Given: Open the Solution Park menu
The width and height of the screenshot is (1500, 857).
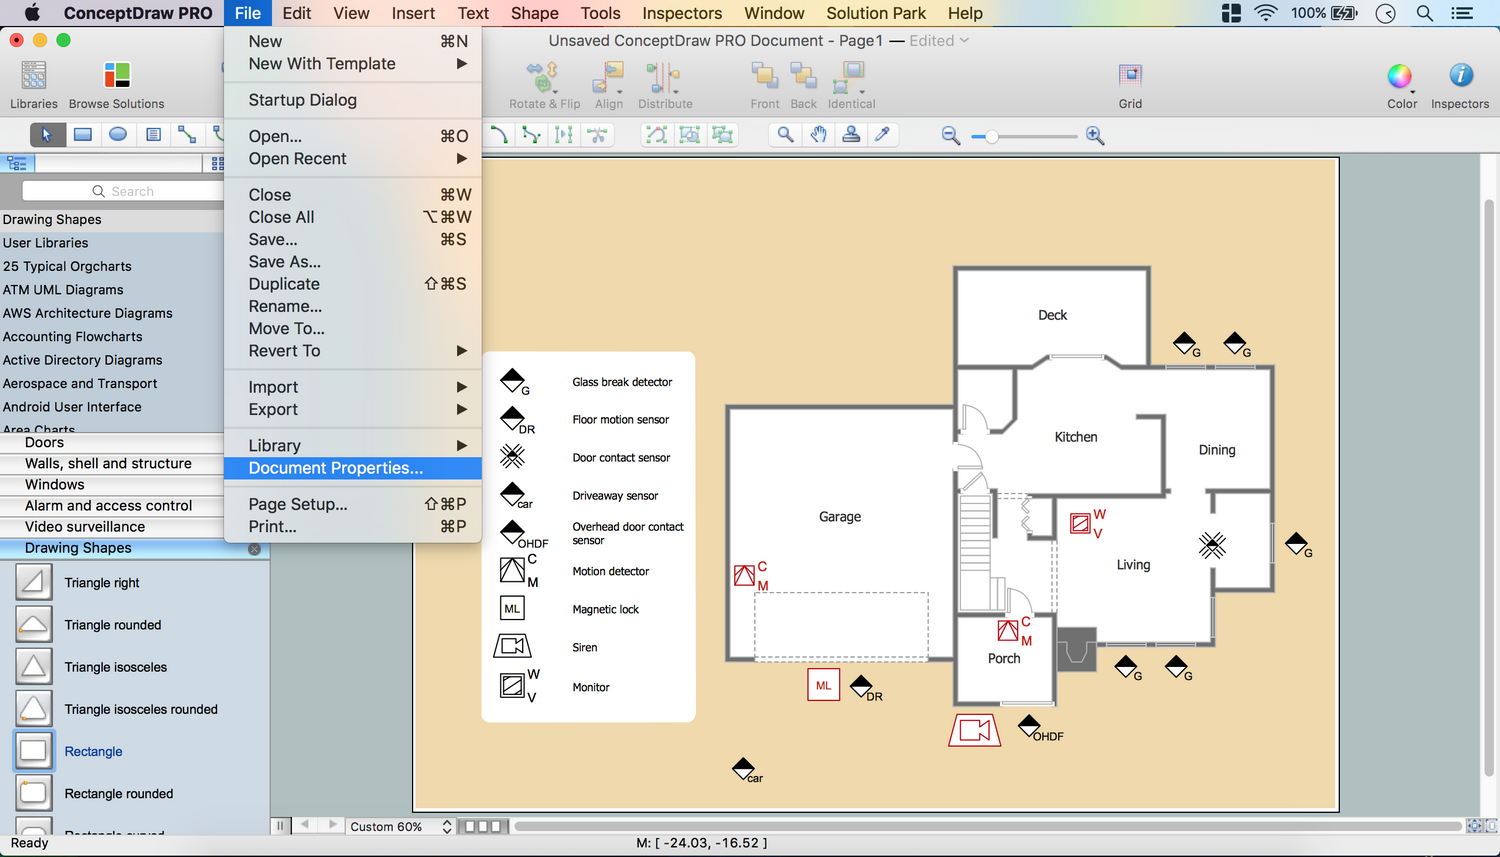Looking at the screenshot, I should click(x=875, y=13).
